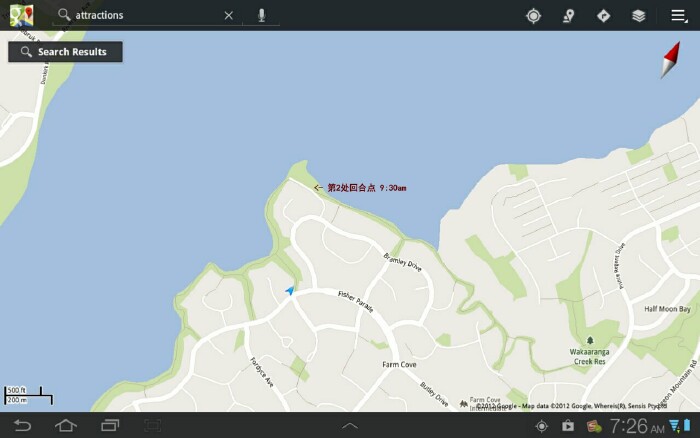Clear the attractions search text
The height and width of the screenshot is (438, 700).
[x=229, y=16]
